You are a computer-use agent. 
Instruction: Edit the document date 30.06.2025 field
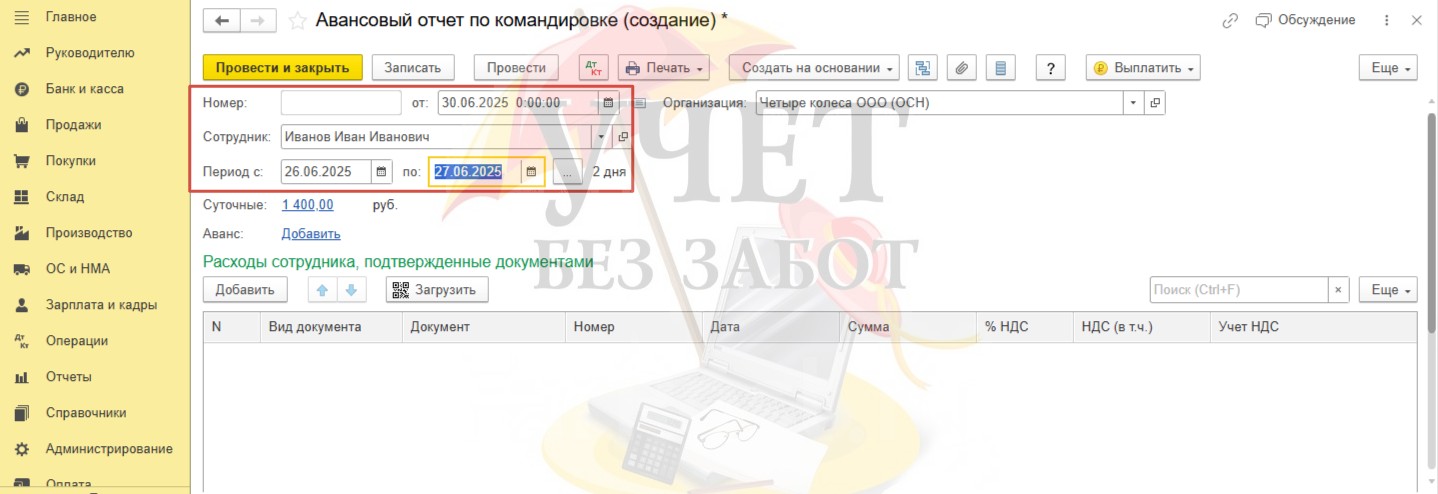[x=518, y=102]
